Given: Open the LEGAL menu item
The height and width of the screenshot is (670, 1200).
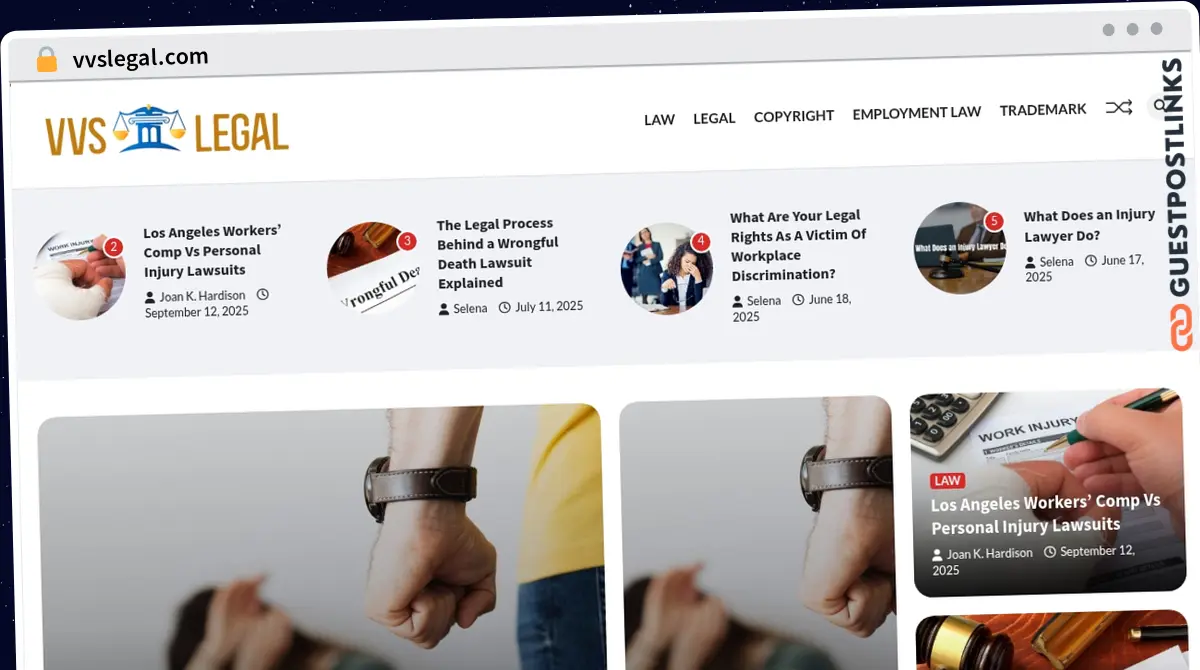Looking at the screenshot, I should (x=714, y=118).
